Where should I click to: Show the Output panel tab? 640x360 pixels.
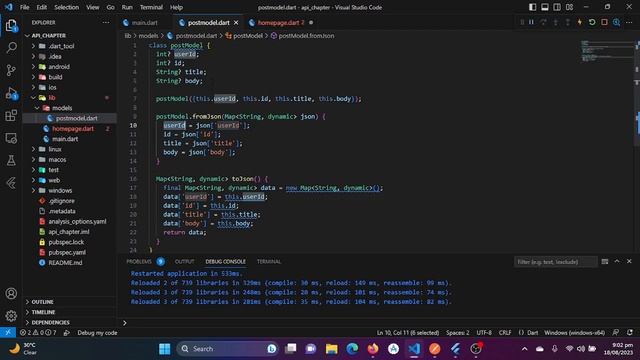point(184,262)
